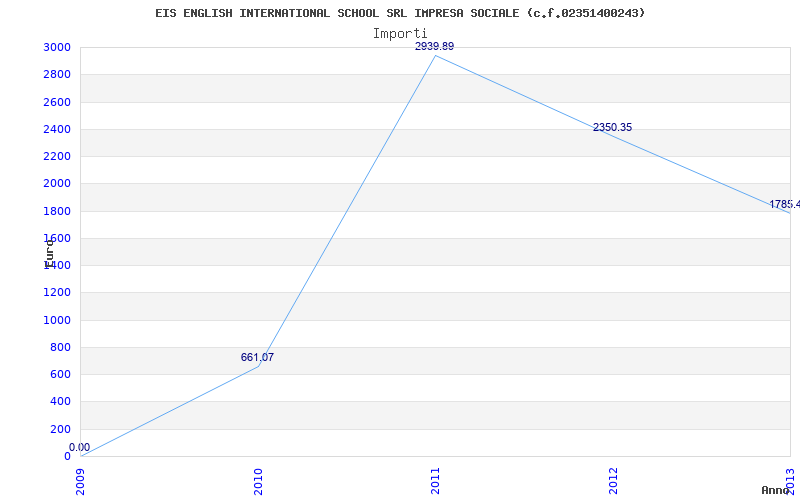Click the y-axis value 400
800x500 pixels.
point(61,402)
